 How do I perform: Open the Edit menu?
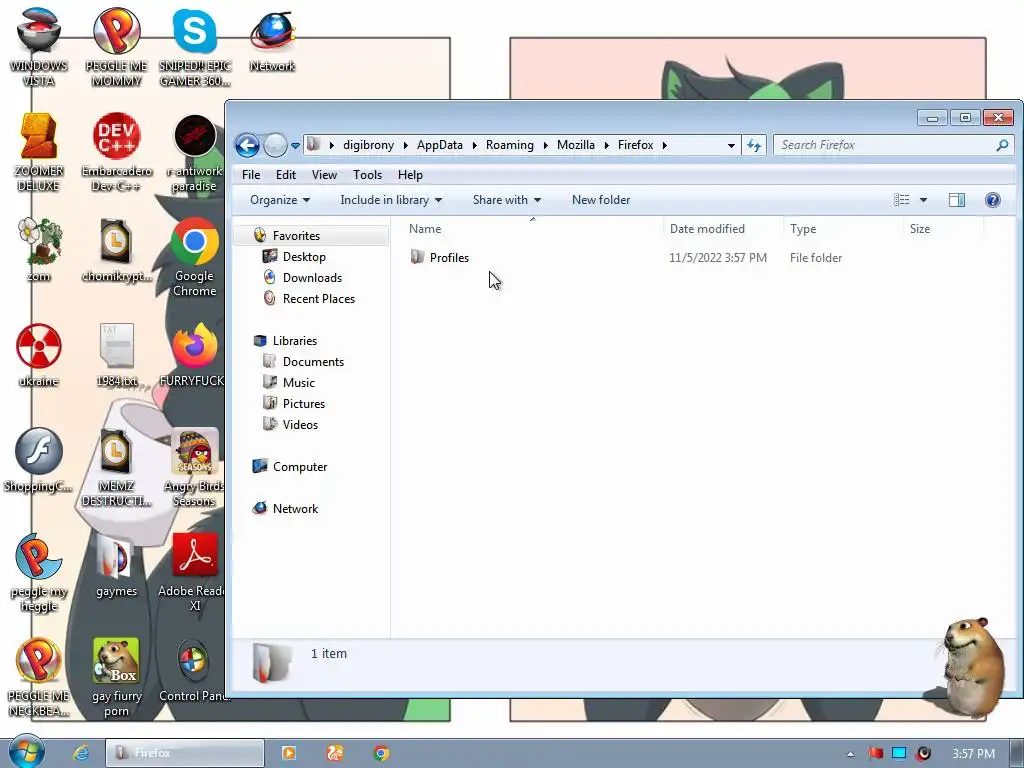tap(285, 175)
